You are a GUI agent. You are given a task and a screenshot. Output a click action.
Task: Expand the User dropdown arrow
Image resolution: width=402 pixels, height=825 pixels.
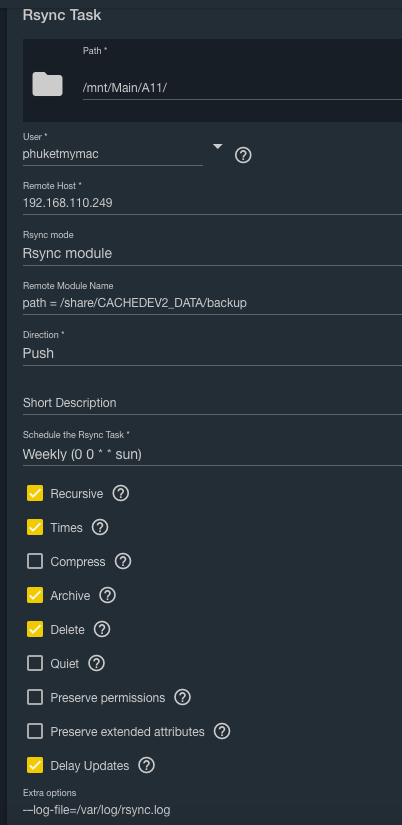tap(217, 146)
